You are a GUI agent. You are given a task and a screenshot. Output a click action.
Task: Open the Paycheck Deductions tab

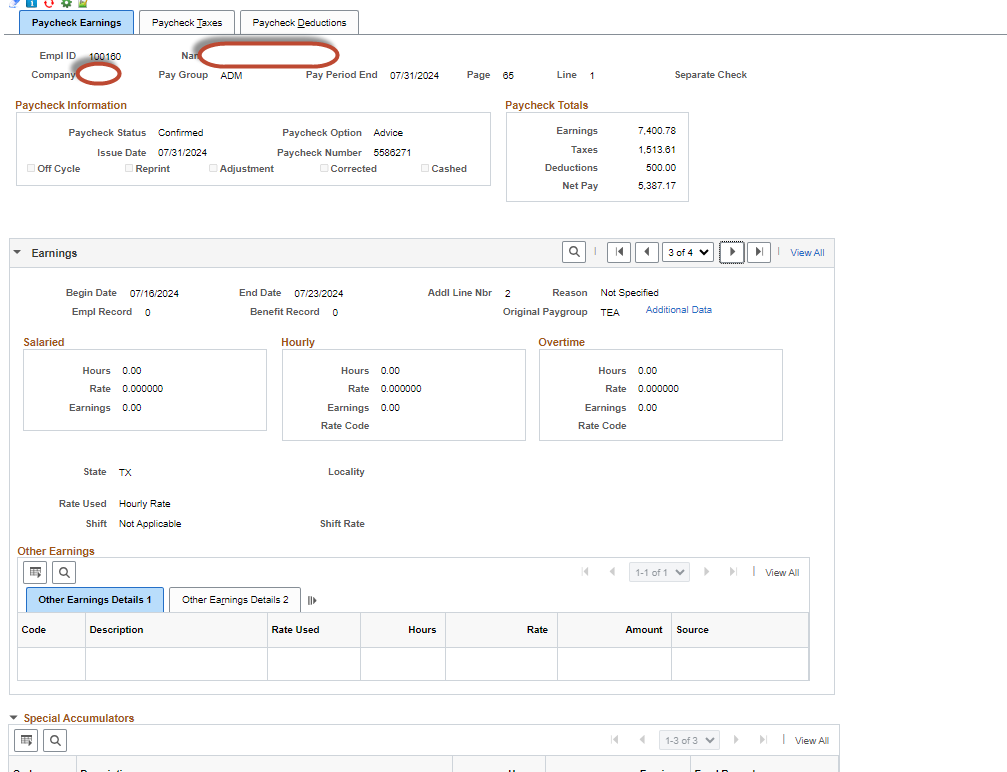pyautogui.click(x=299, y=22)
